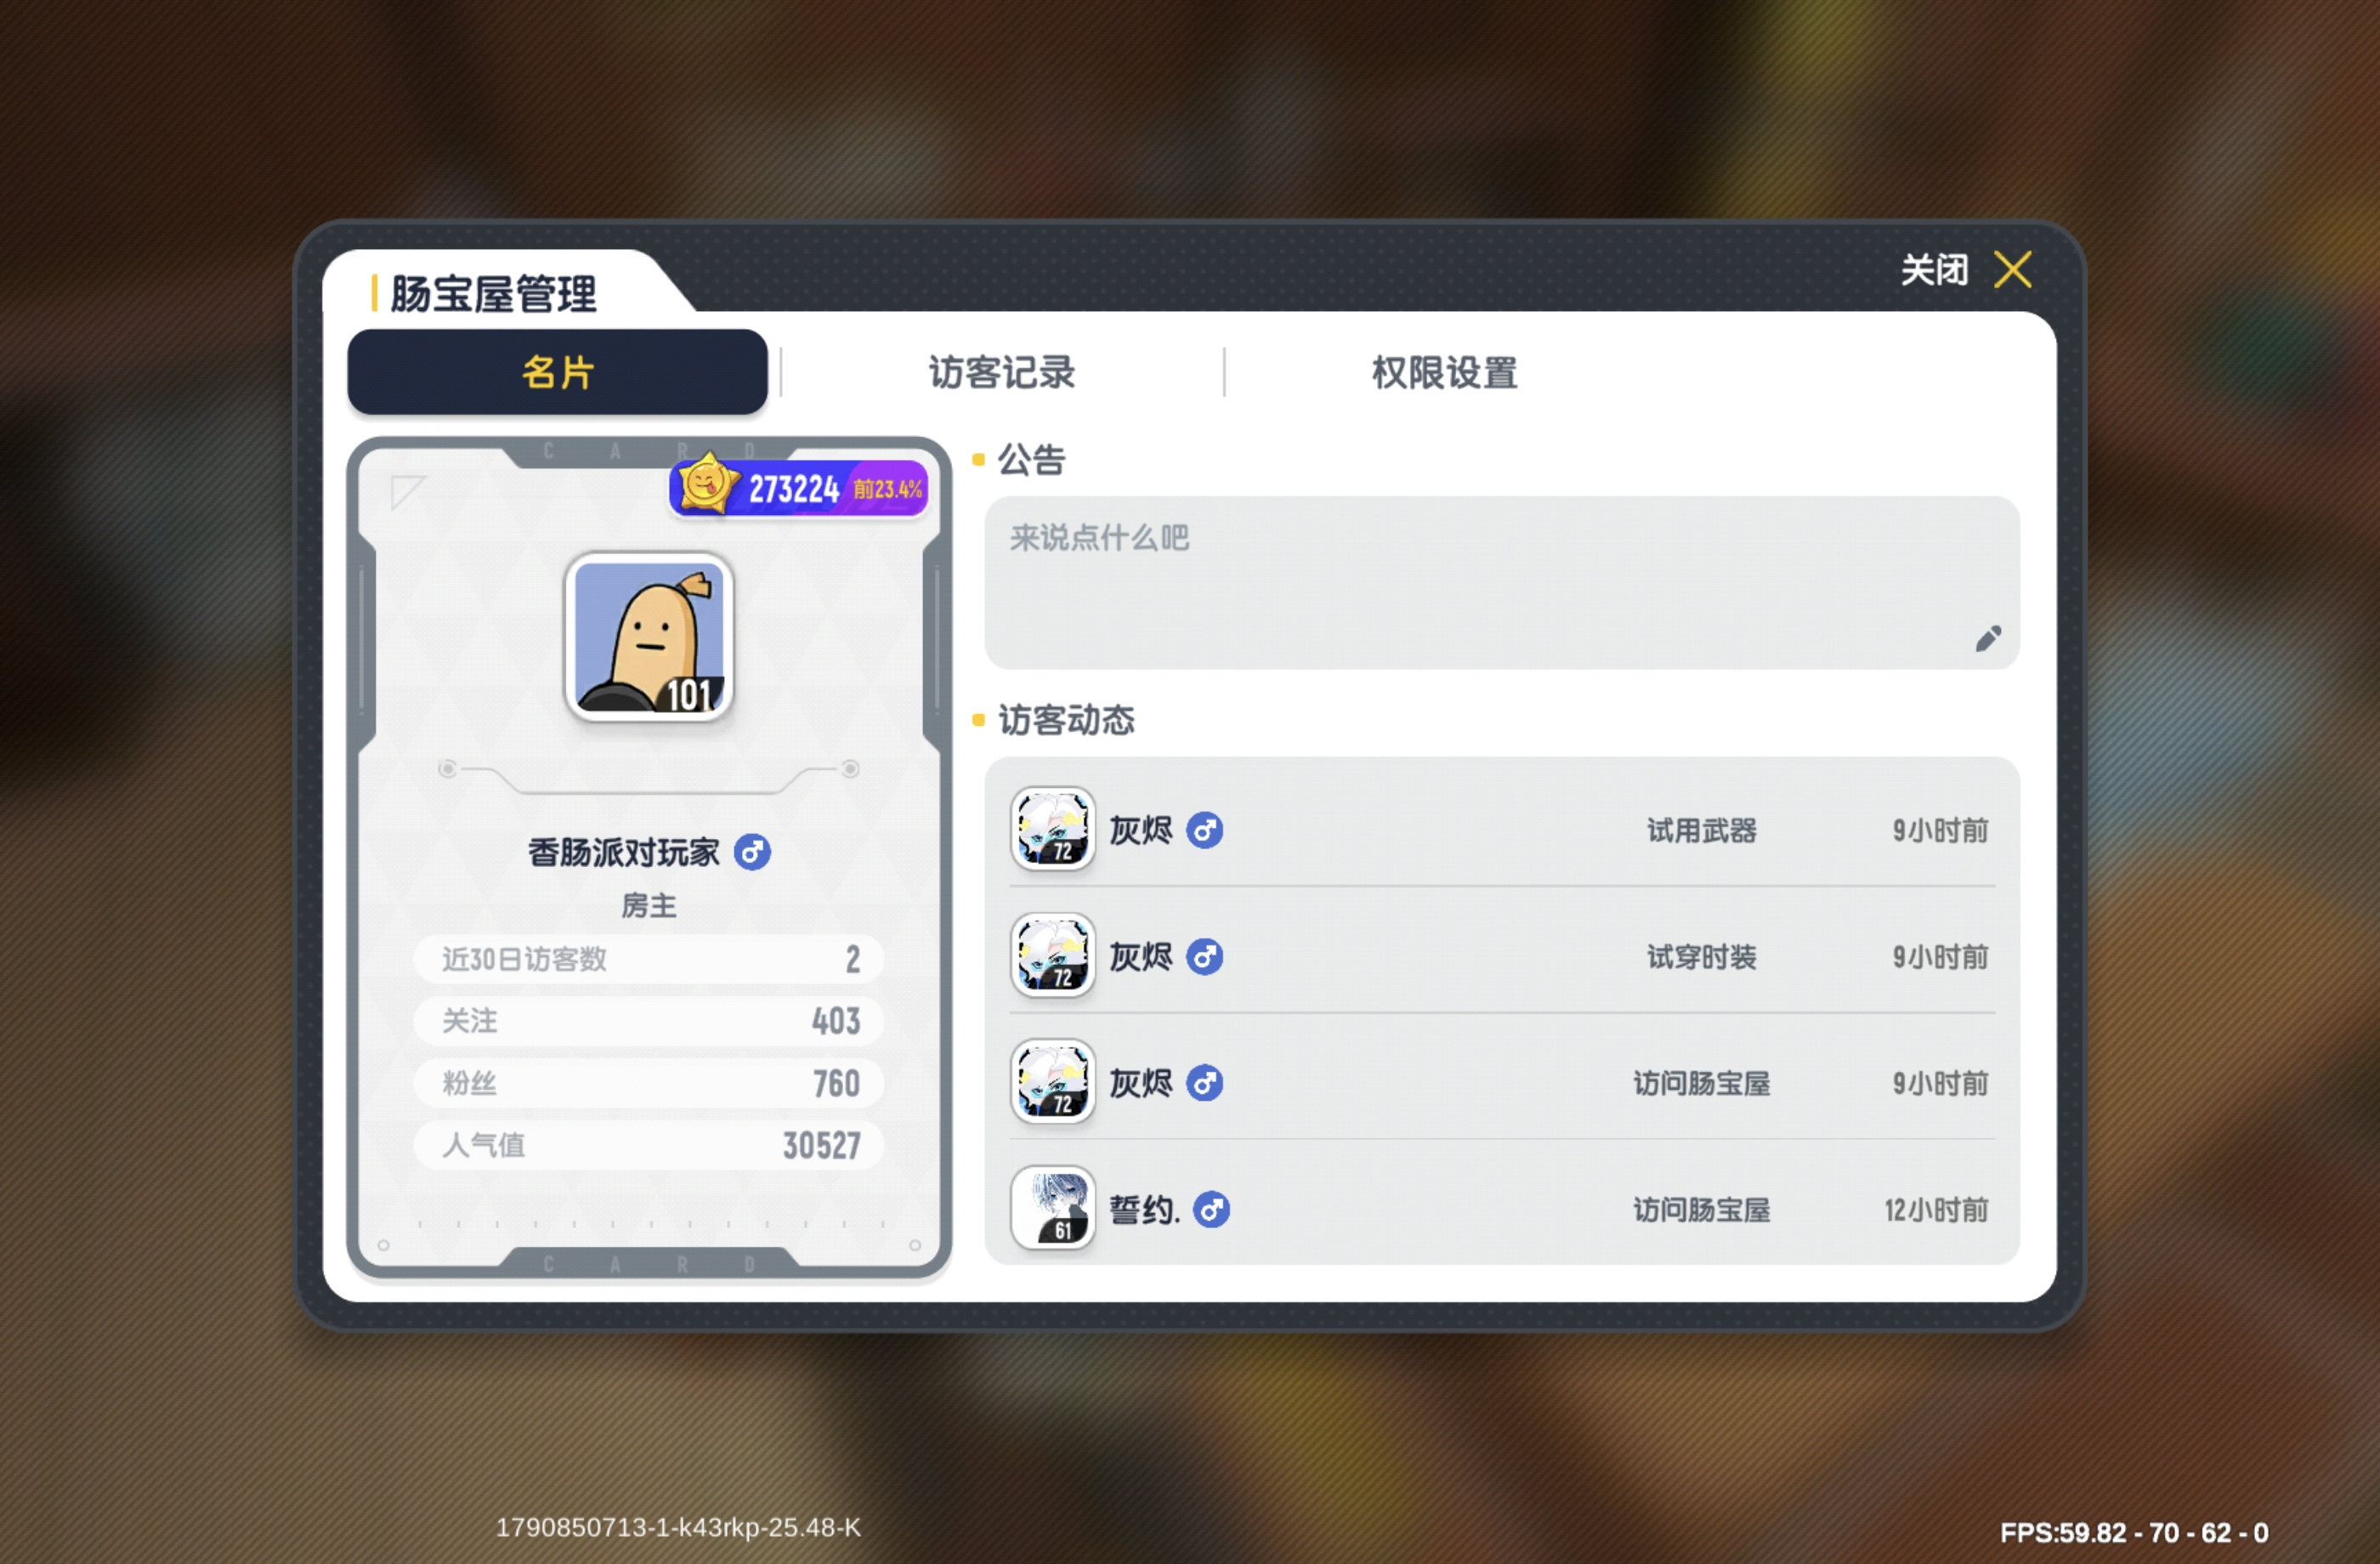This screenshot has height=1564, width=2380.
Task: Click the male gender icon beside 香肠派对玩家
Action: pos(752,852)
